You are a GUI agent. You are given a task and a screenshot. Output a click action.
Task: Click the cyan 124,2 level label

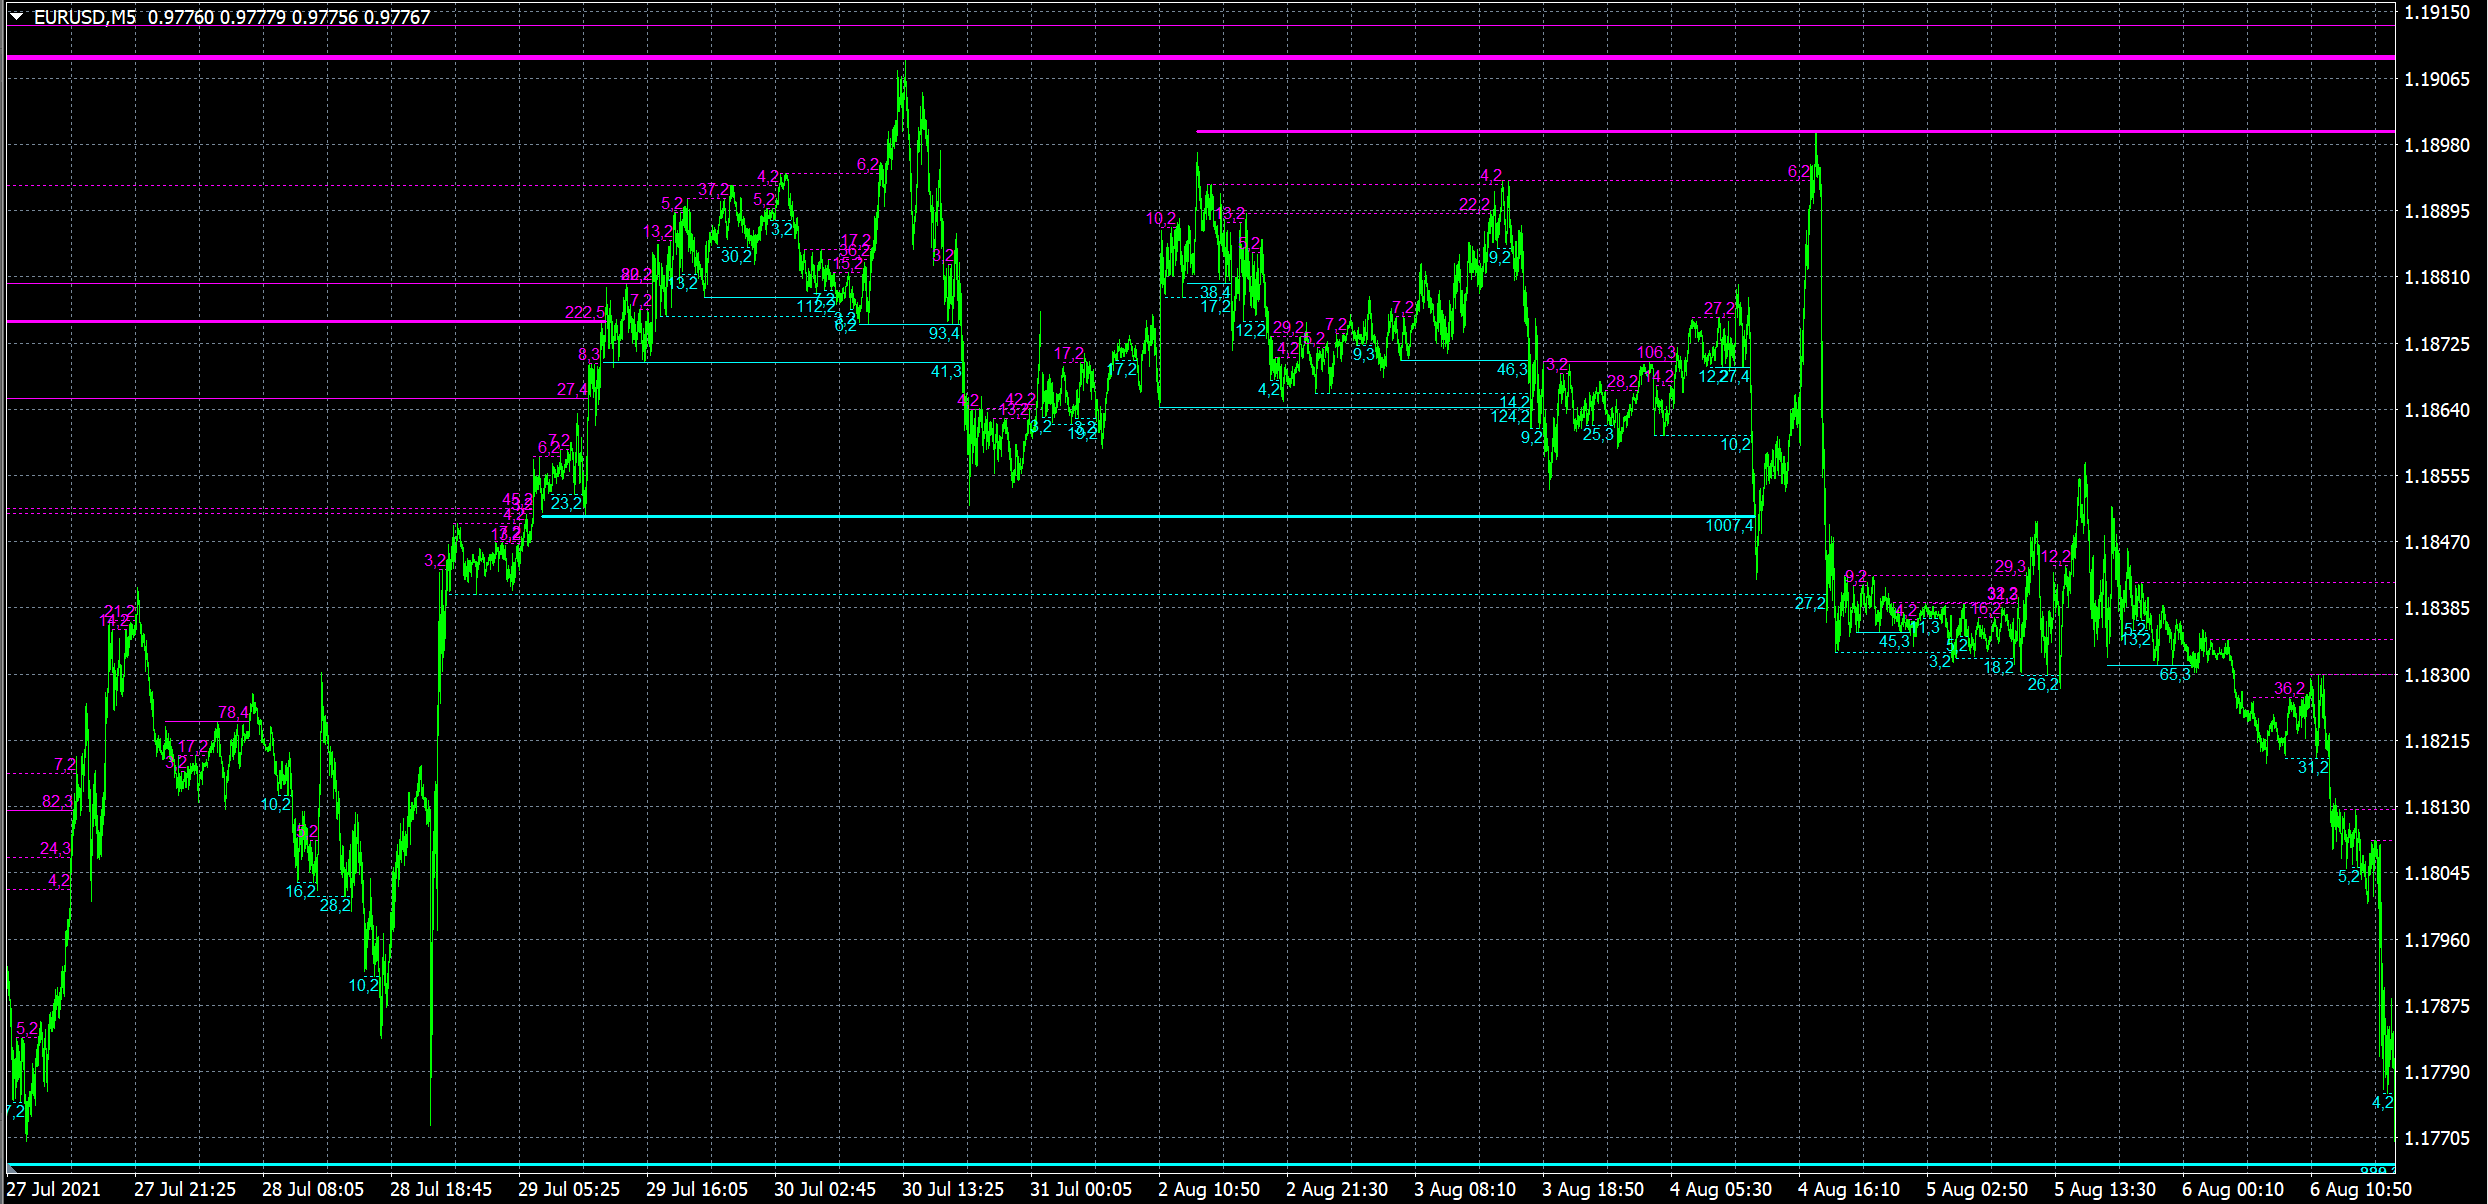pyautogui.click(x=1510, y=416)
